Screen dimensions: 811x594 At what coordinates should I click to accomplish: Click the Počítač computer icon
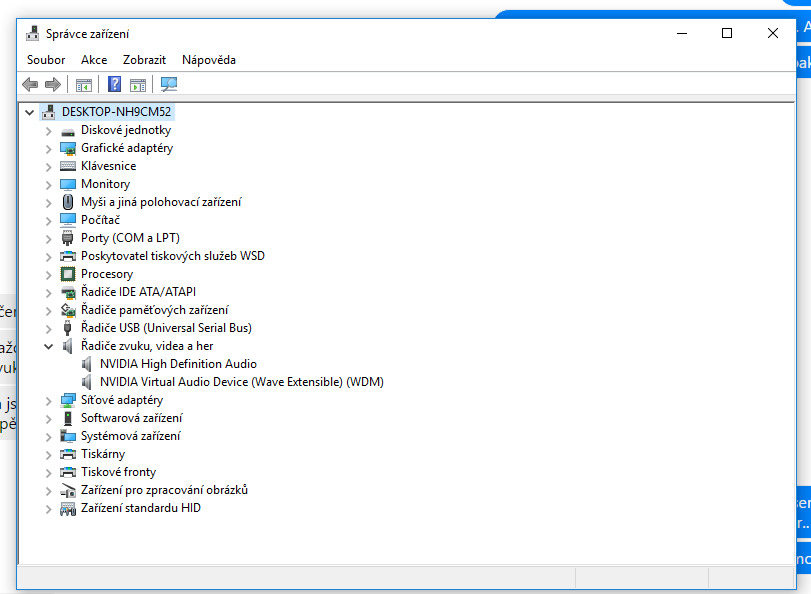pyautogui.click(x=68, y=220)
